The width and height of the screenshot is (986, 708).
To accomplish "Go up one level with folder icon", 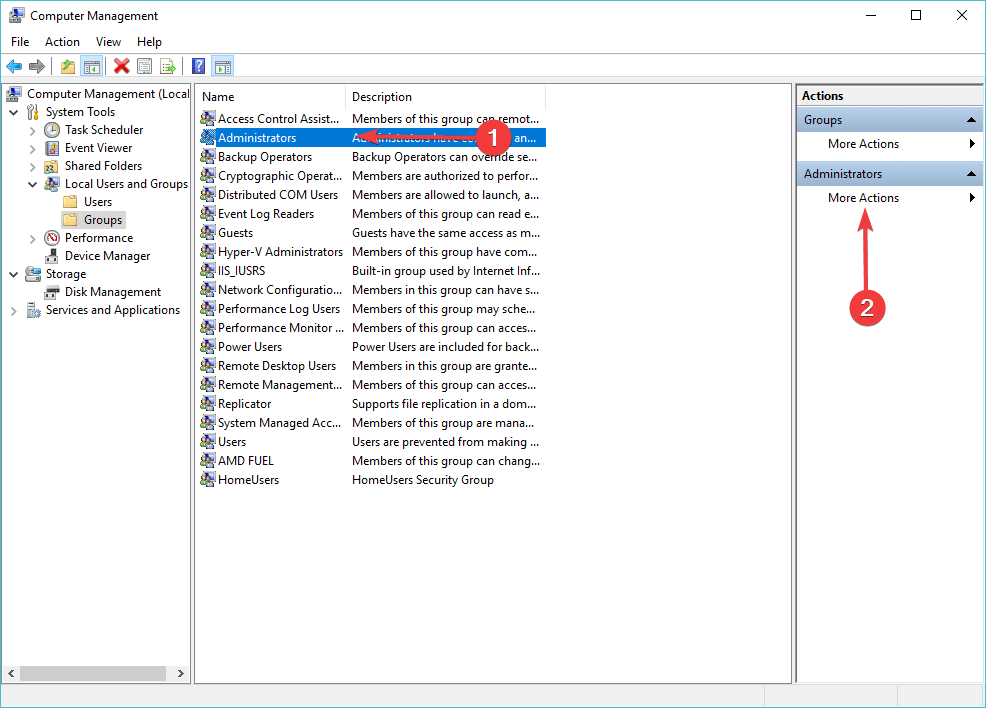I will click(x=68, y=66).
